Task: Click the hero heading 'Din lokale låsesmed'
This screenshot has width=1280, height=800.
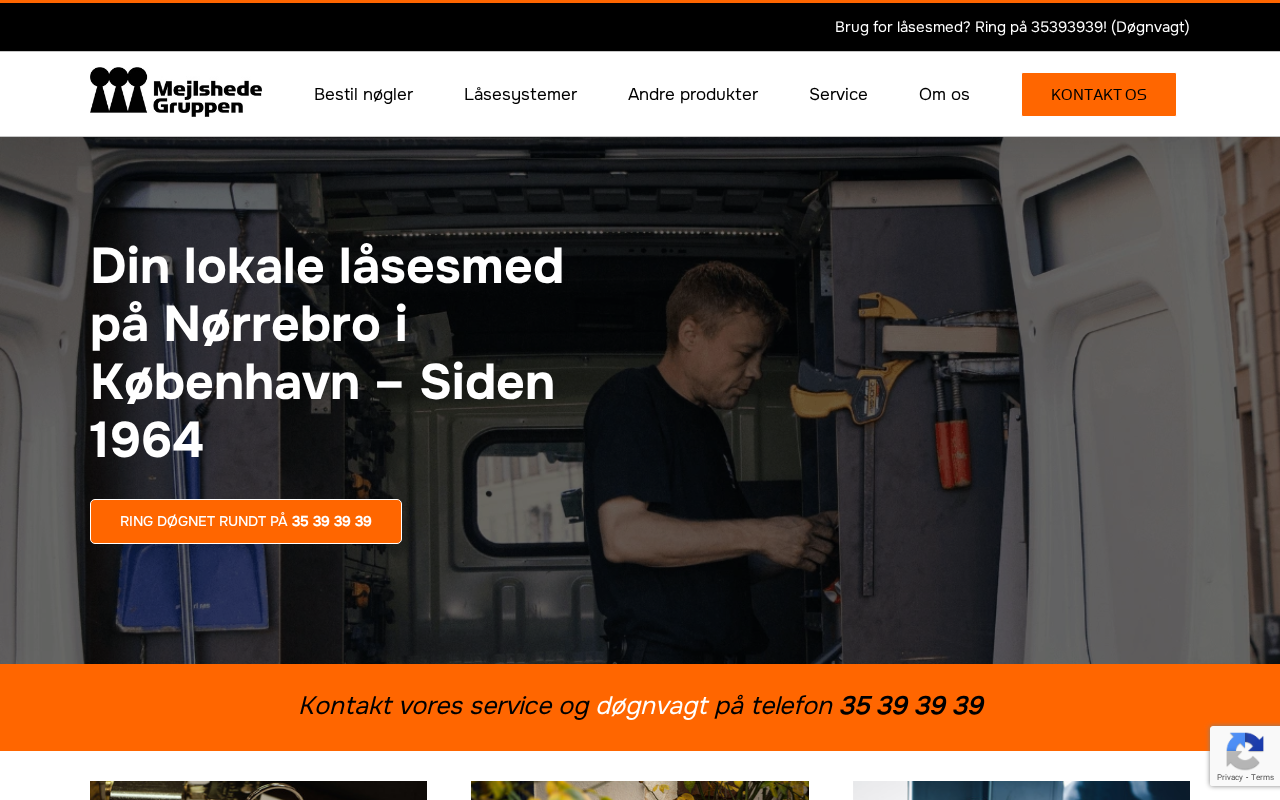Action: tap(327, 266)
